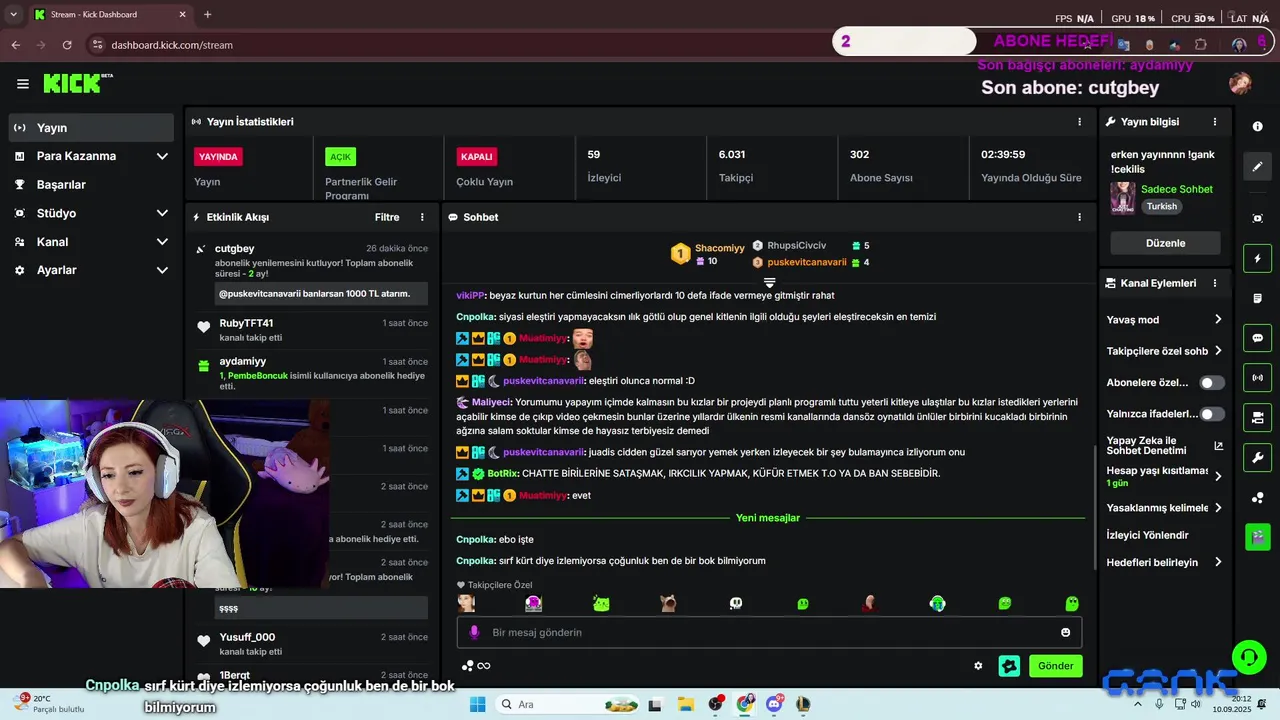Click the chat bubble icon in right rail

[1257, 338]
